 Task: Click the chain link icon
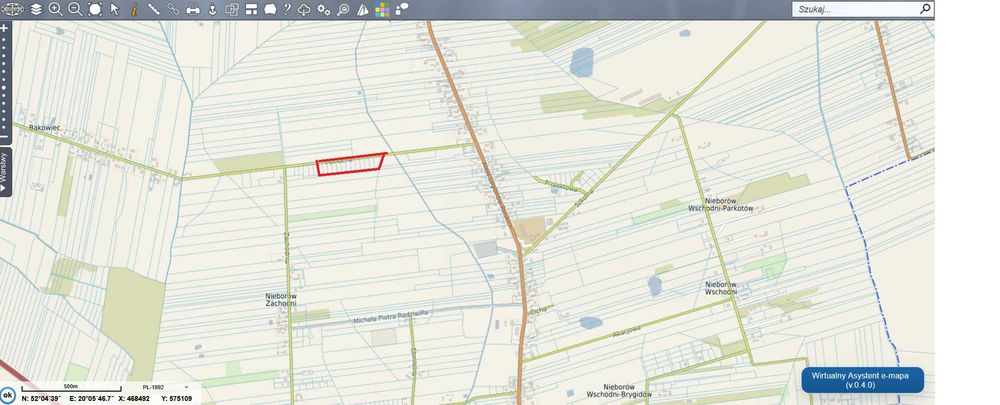(x=173, y=9)
